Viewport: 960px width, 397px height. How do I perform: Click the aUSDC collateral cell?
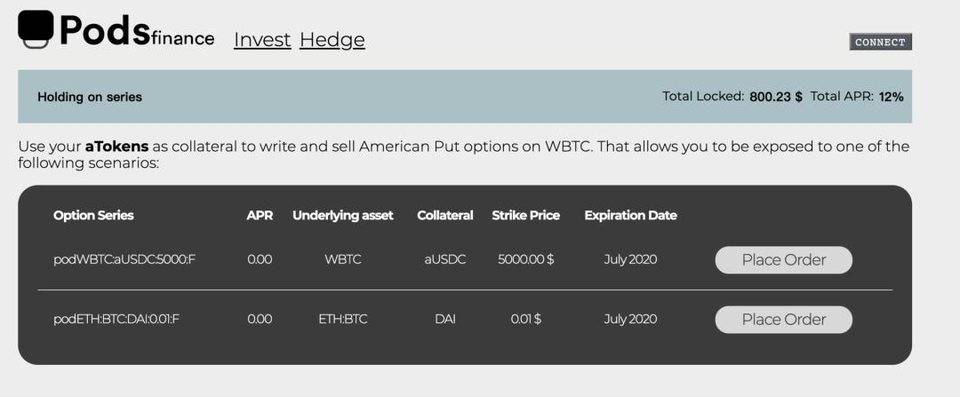(x=445, y=259)
